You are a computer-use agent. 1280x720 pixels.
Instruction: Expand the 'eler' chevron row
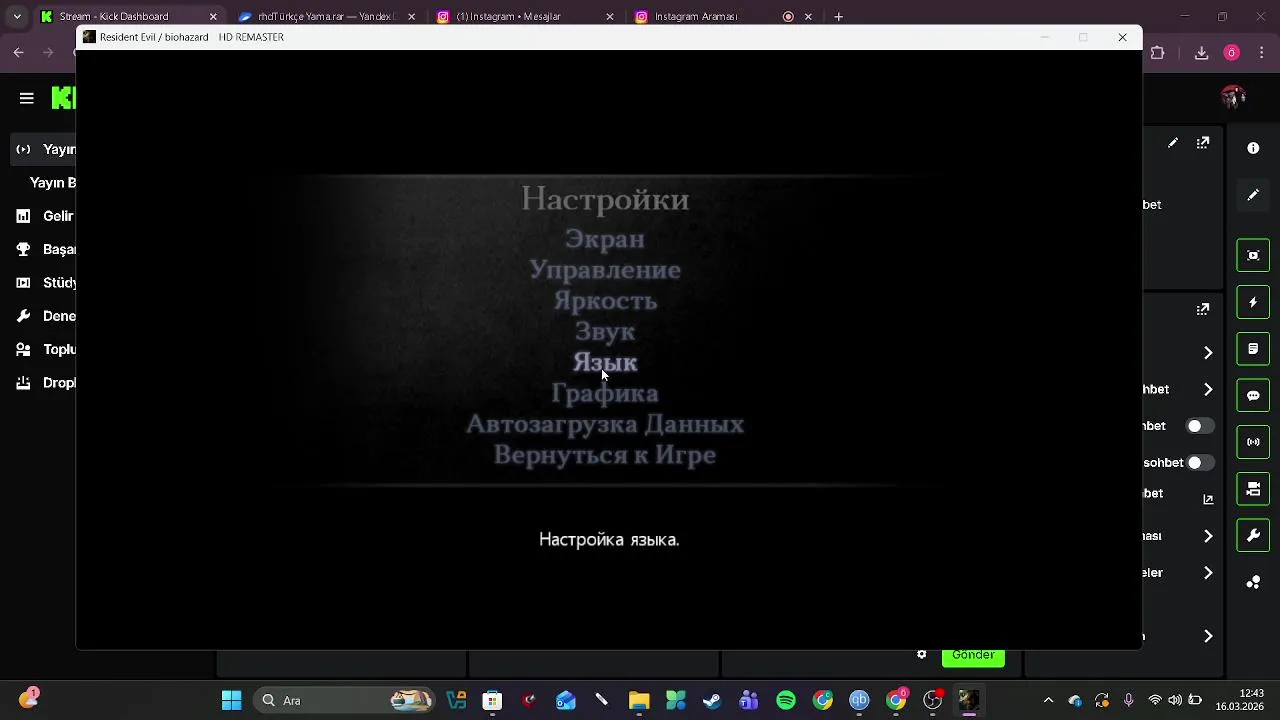1208,573
